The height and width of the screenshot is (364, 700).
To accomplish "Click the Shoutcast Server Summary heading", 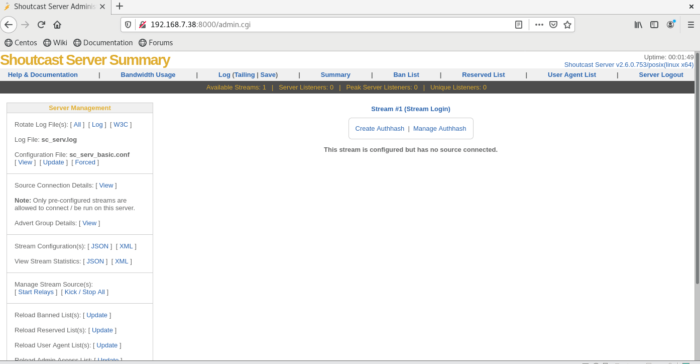I will tap(85, 60).
